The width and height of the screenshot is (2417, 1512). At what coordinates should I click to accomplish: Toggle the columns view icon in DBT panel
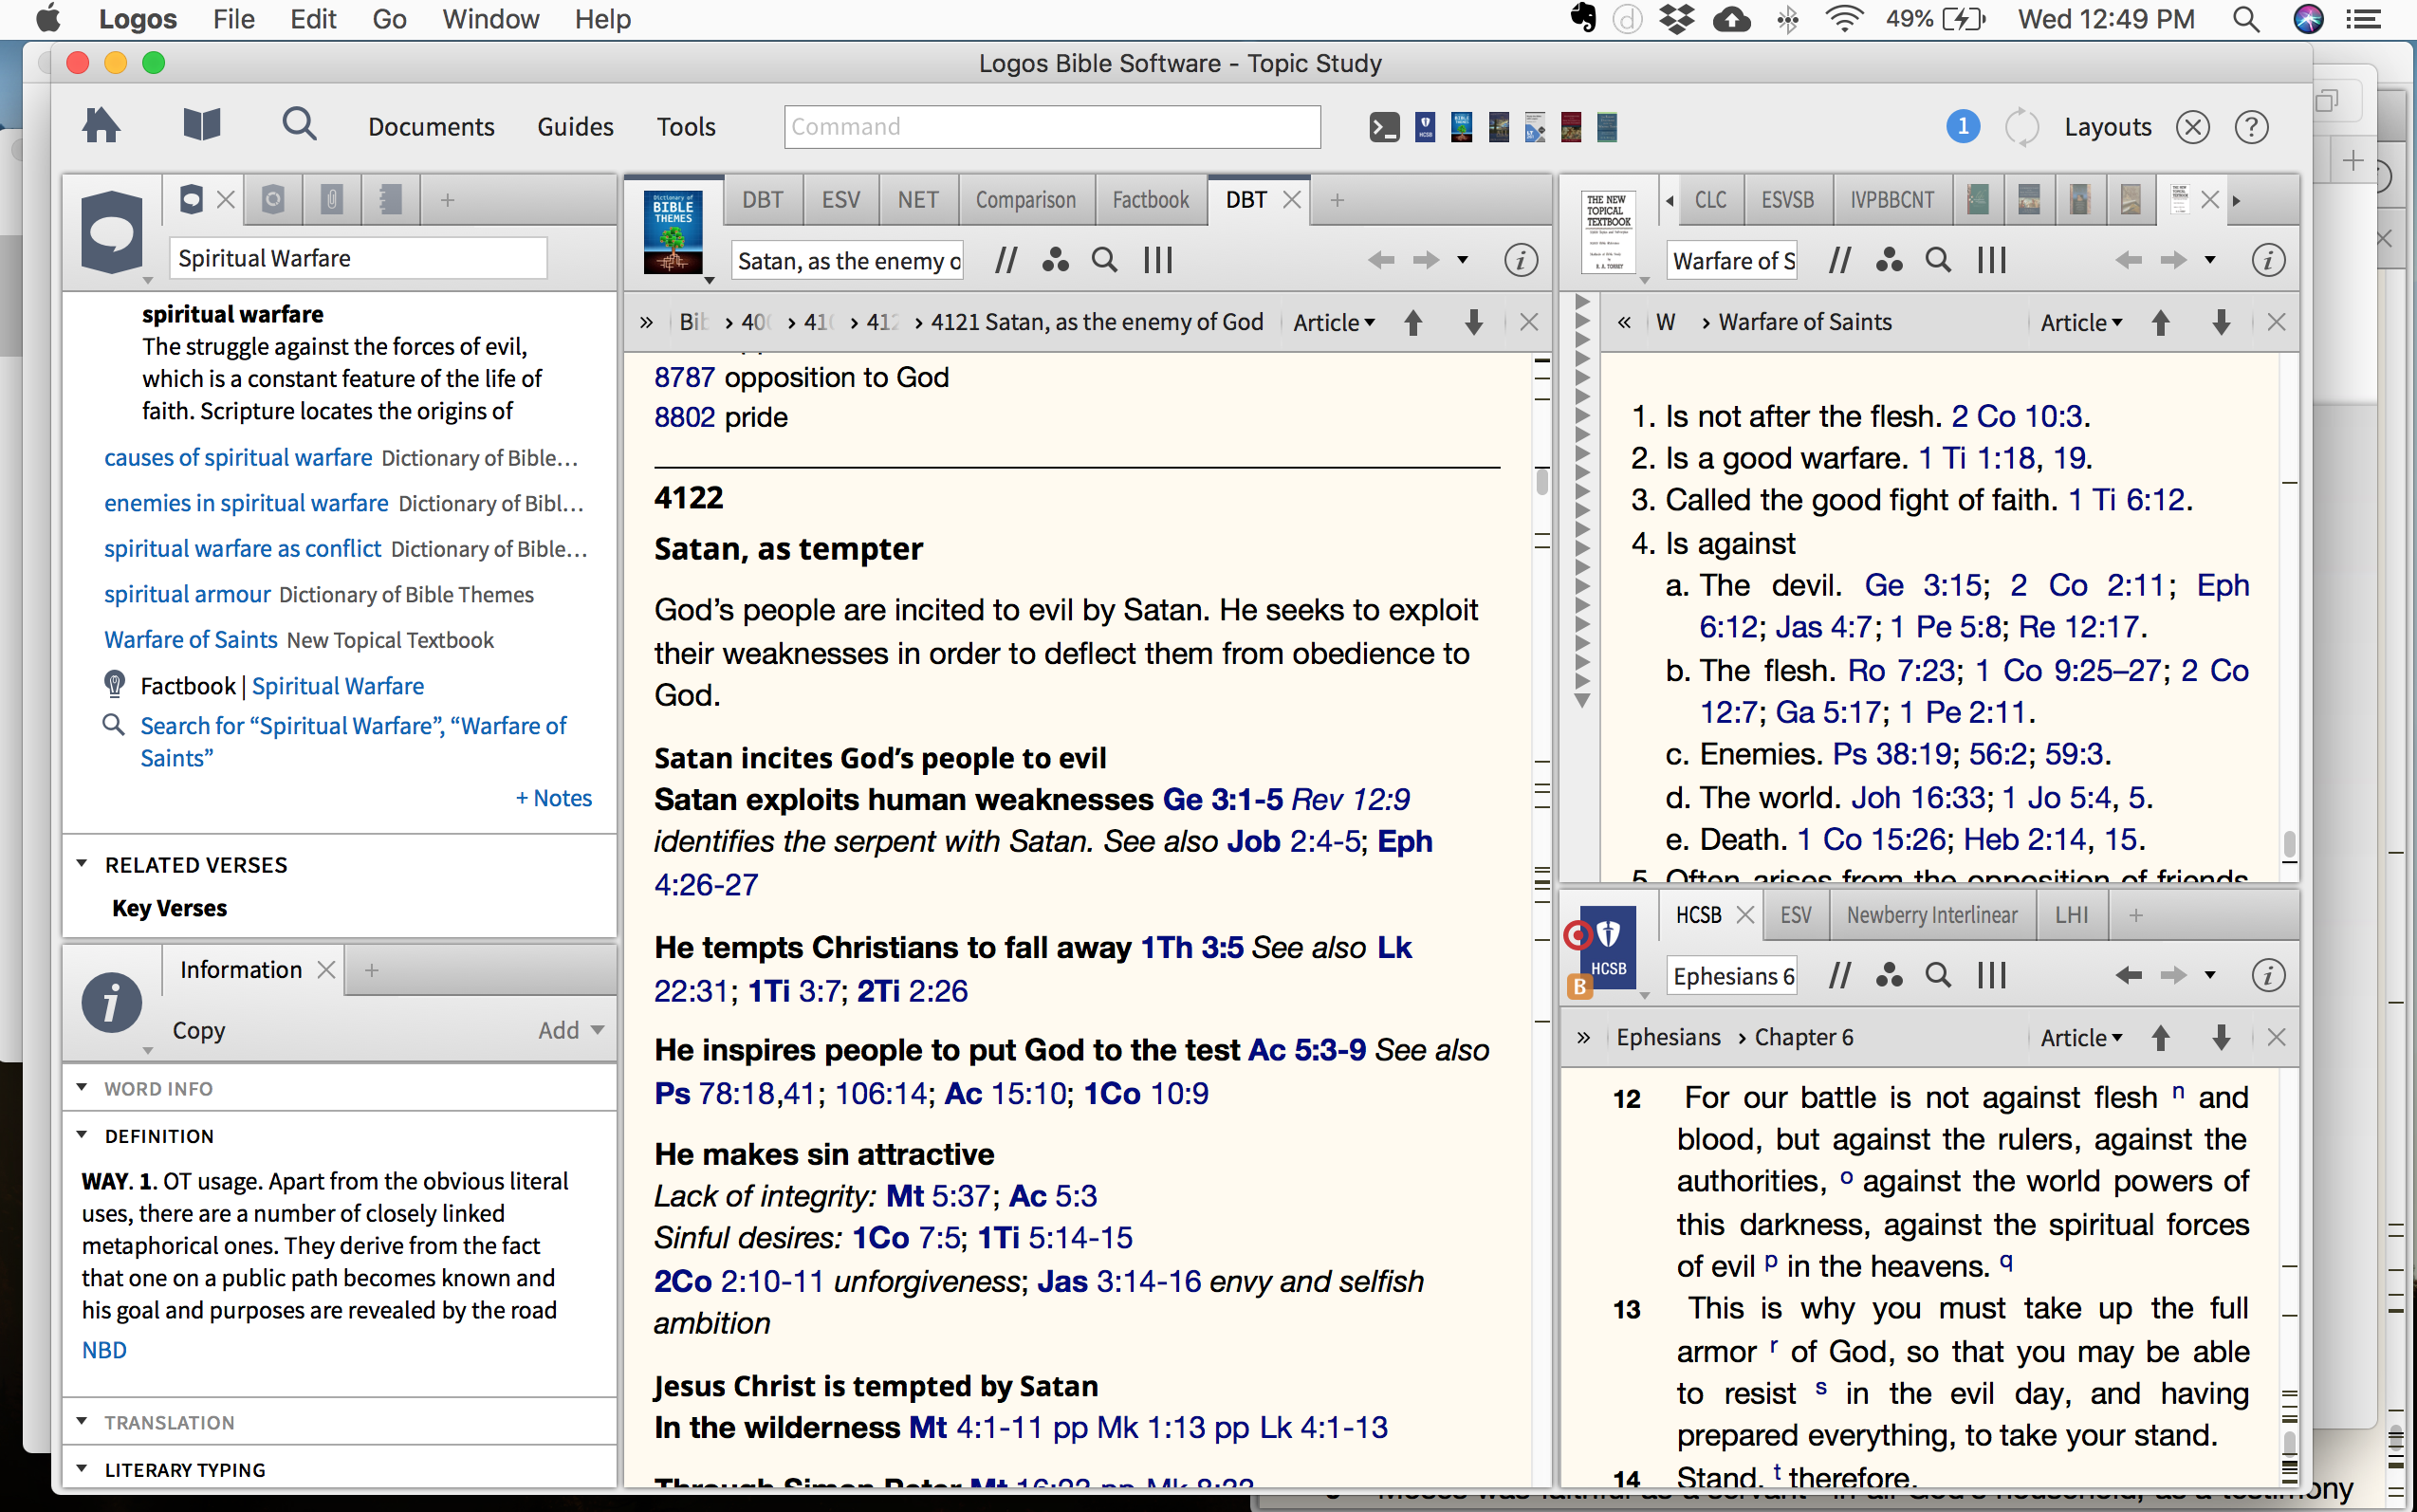click(1158, 261)
